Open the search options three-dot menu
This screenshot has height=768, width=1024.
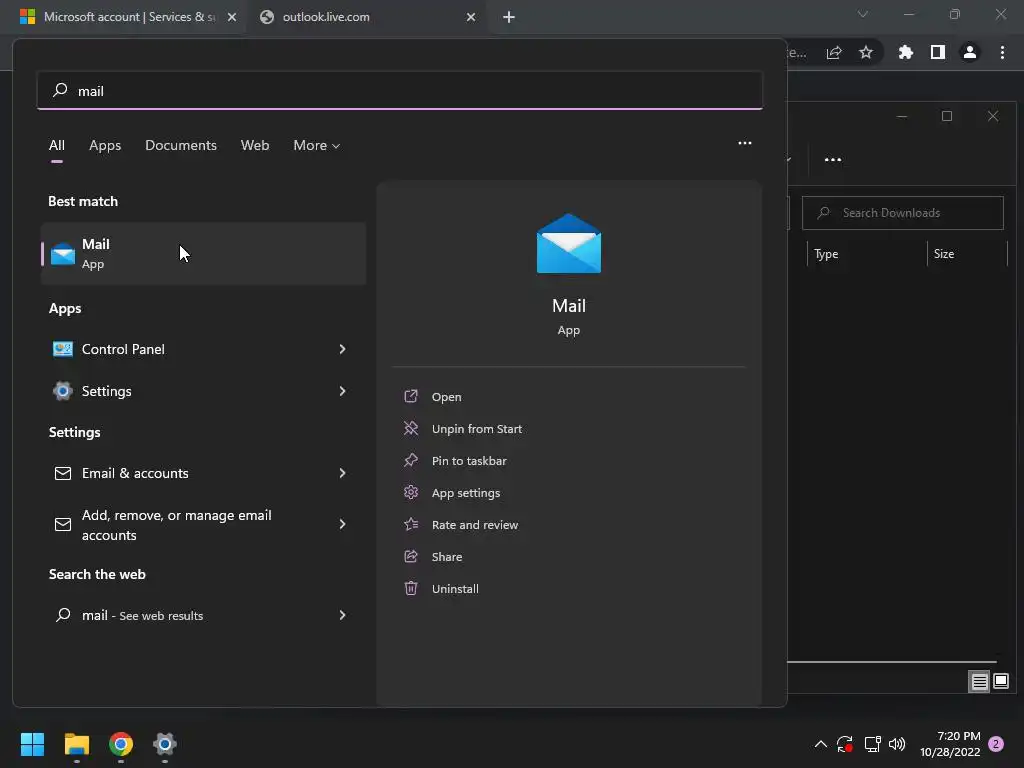point(744,143)
